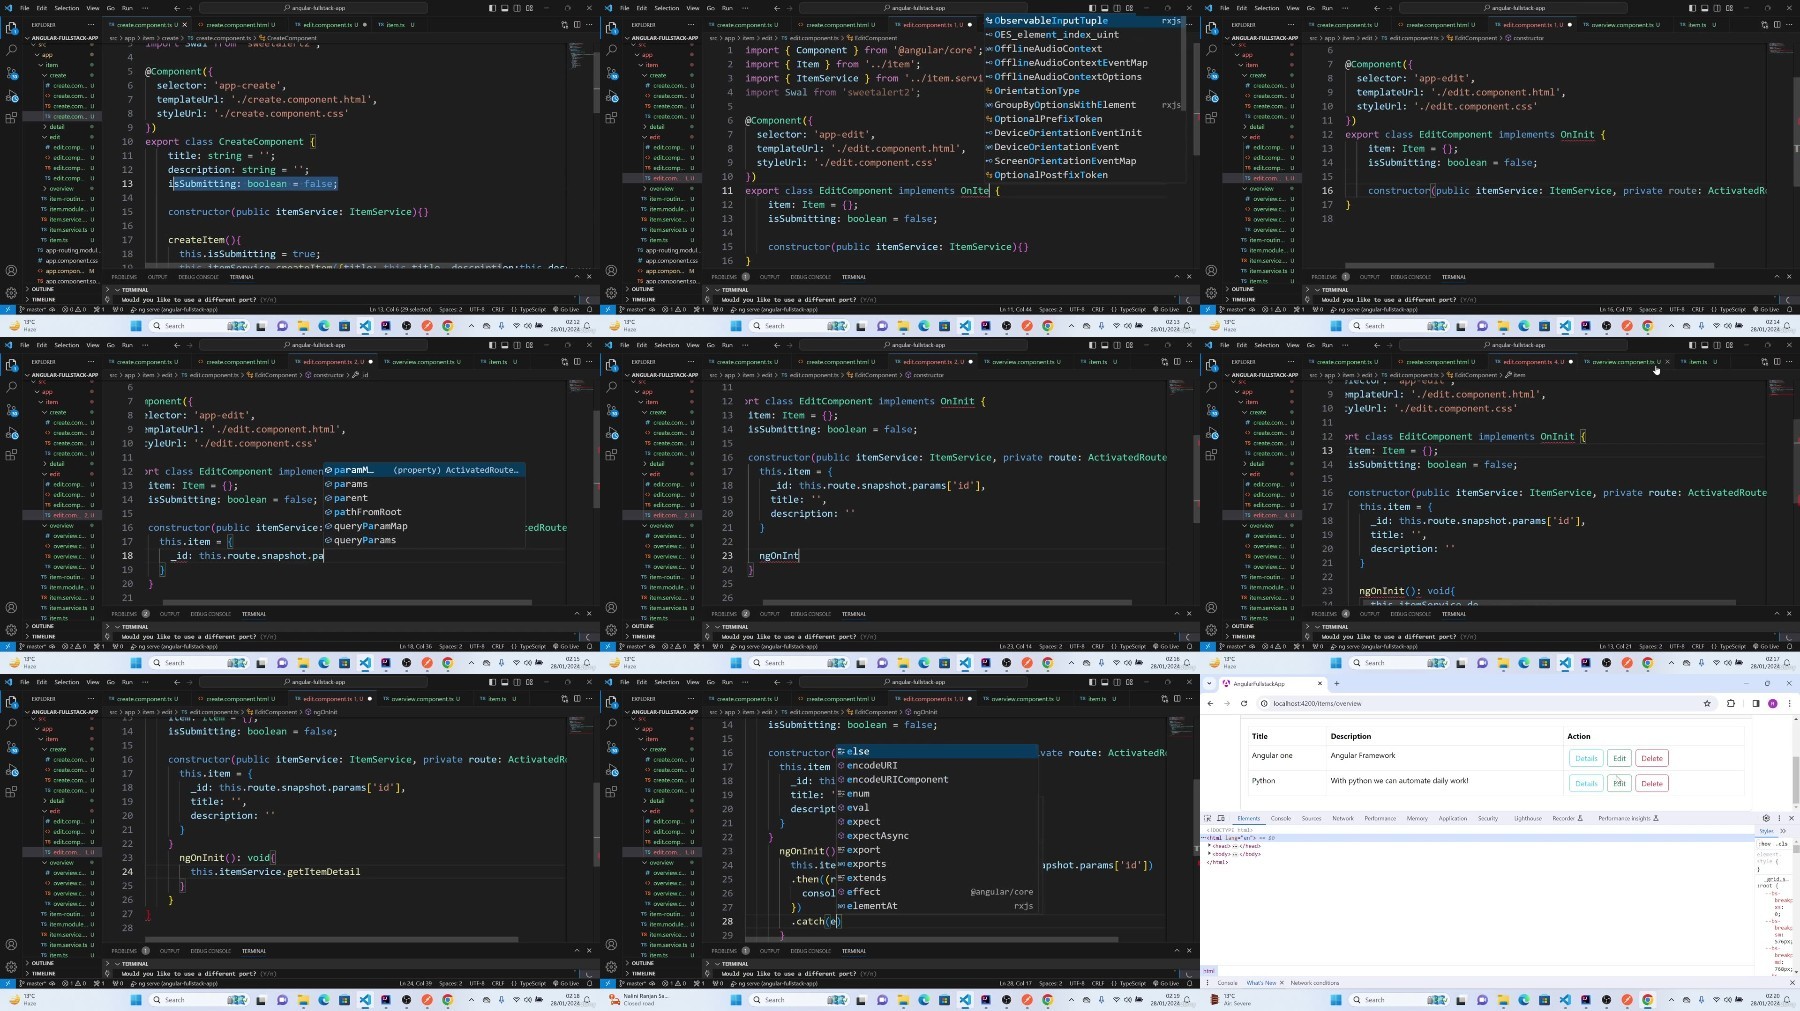
Task: Open the DevTools Network tab
Action: point(1343,818)
